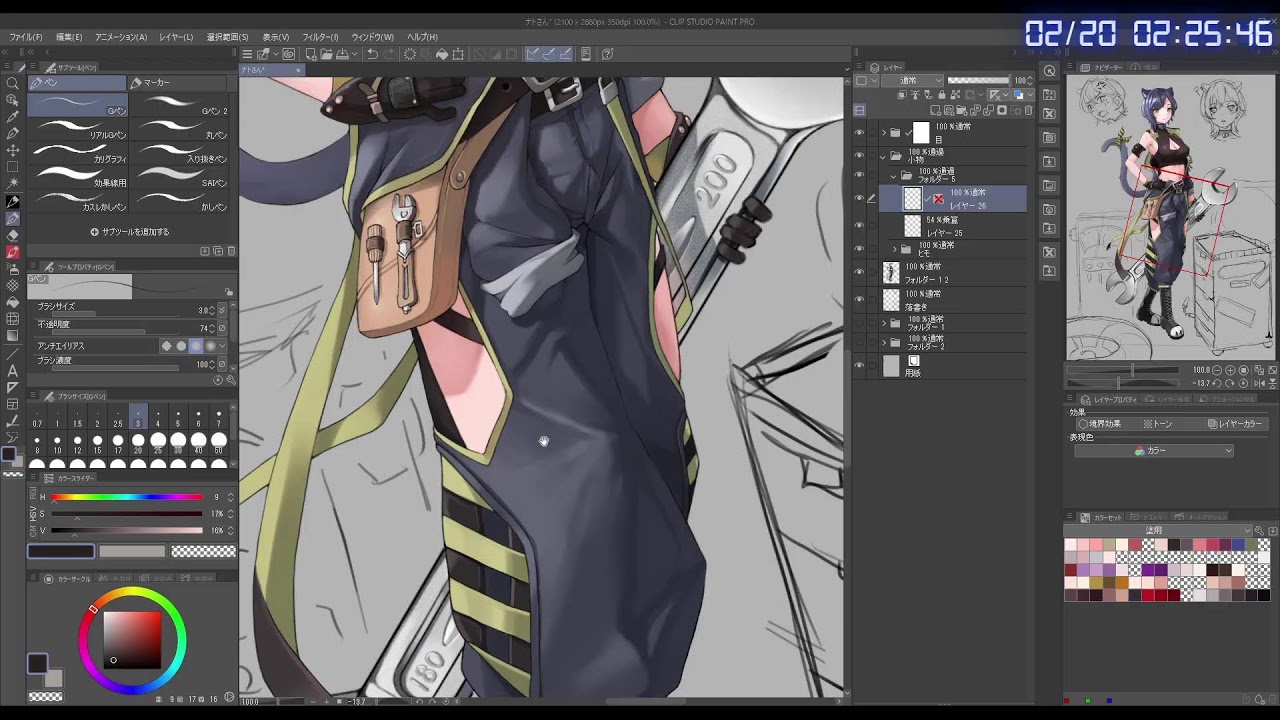Screen dimensions: 1280x720
Task: Click the Redo arrow in command bar
Action: (388, 54)
